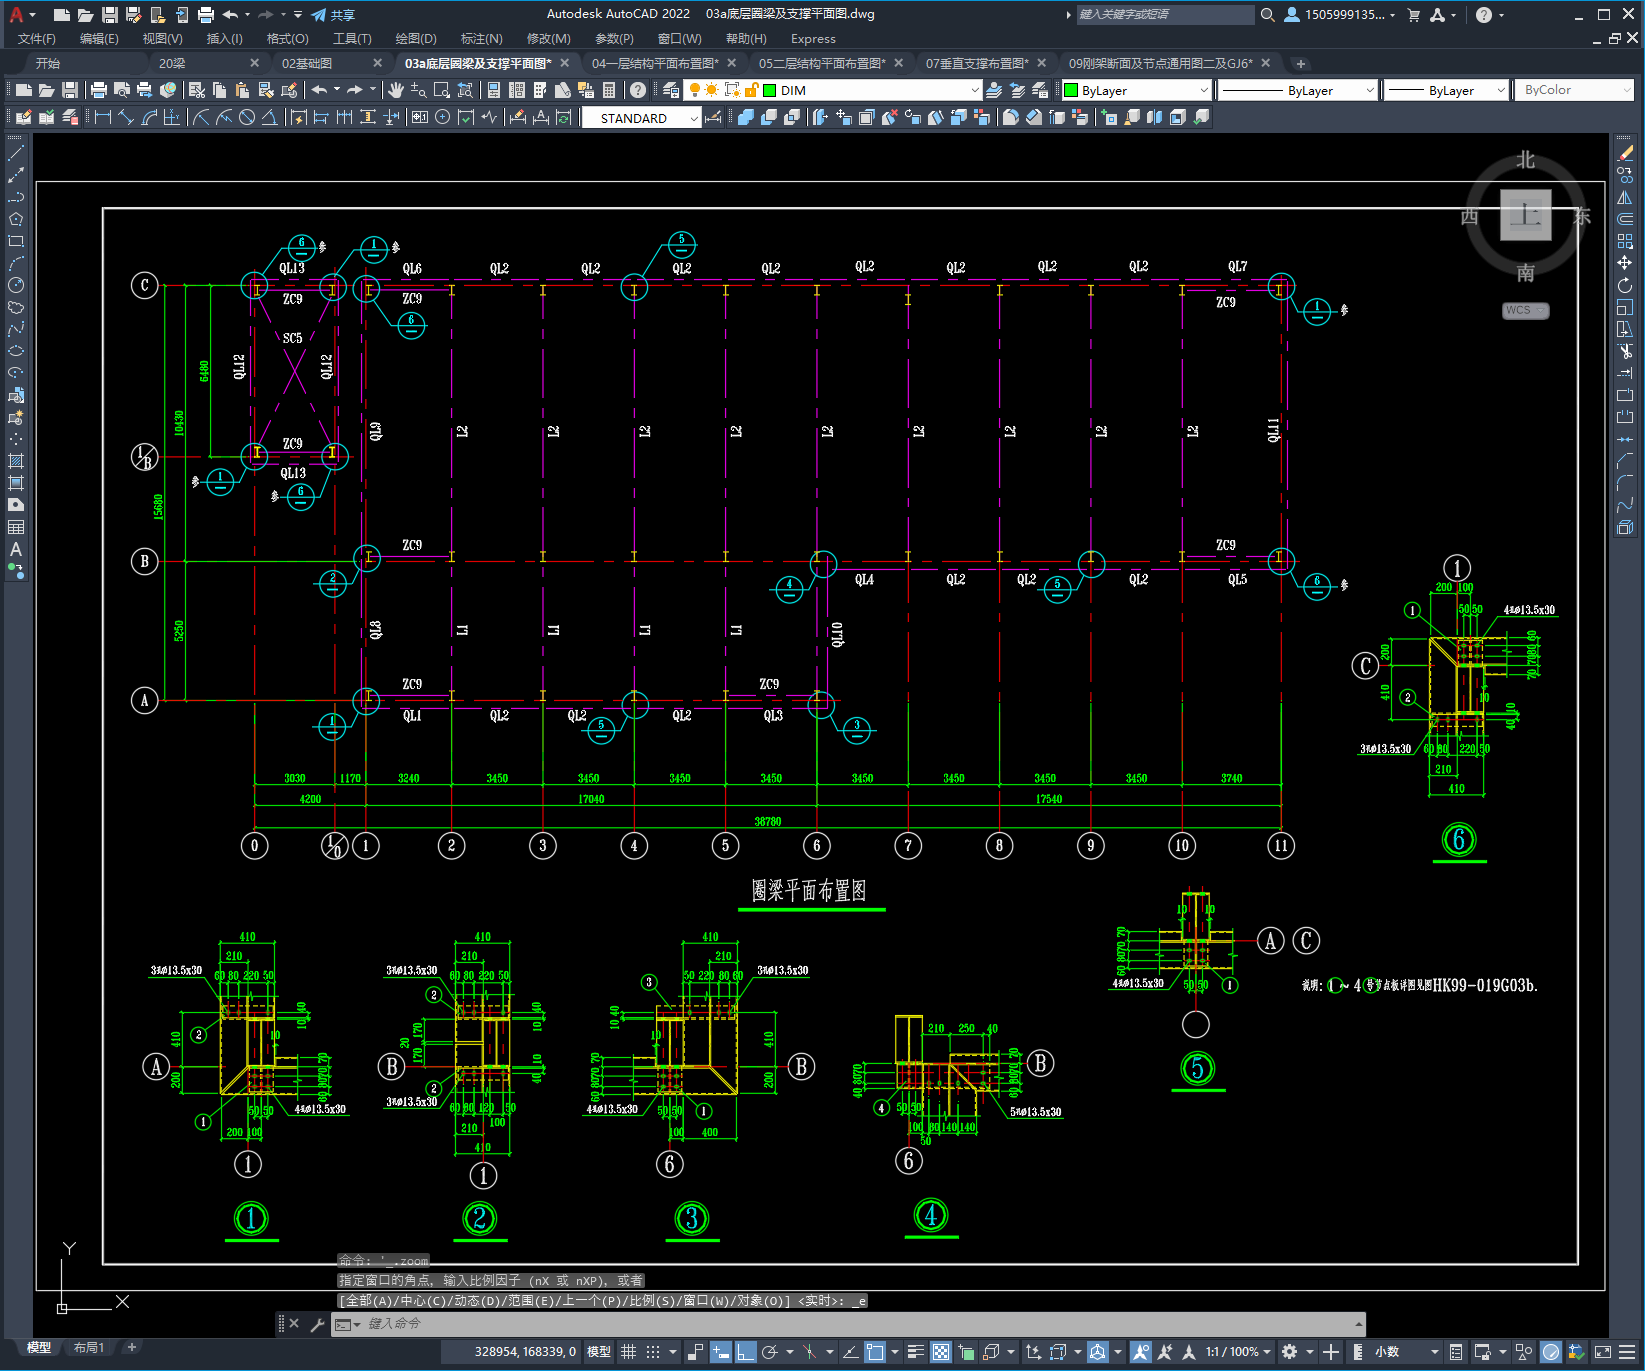Toggle dynamic input in status bar
The height and width of the screenshot is (1371, 1645).
721,1352
